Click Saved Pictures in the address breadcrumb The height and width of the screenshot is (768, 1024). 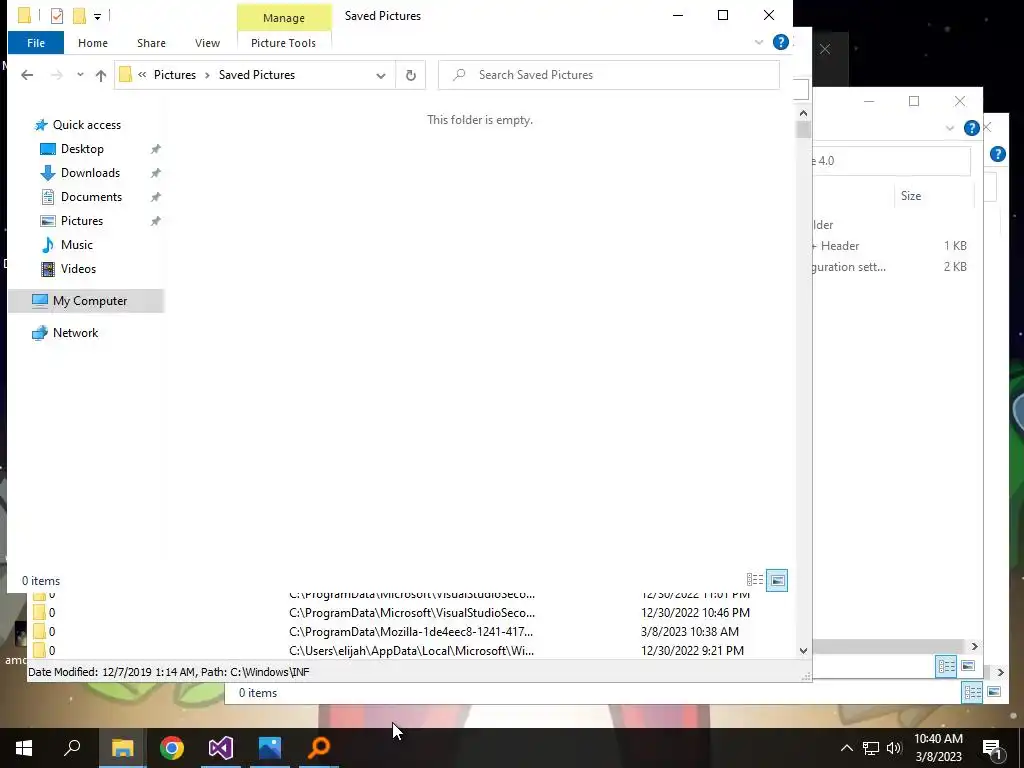[x=257, y=75]
